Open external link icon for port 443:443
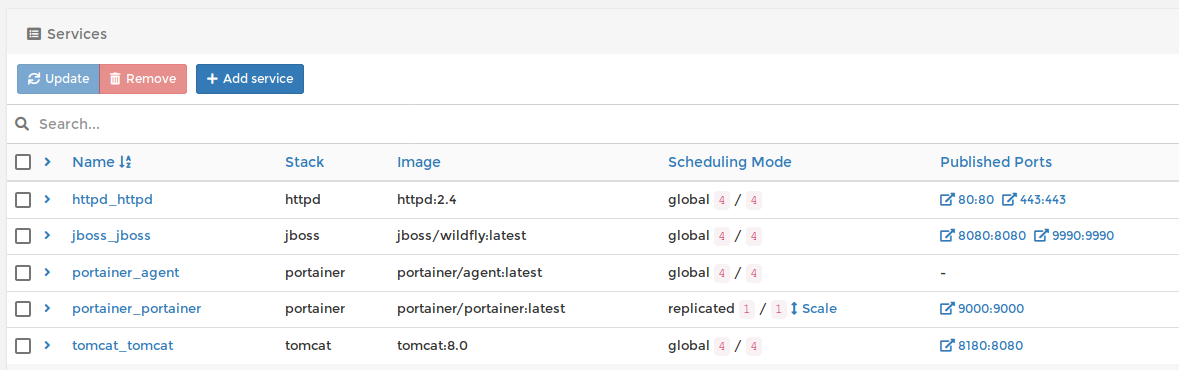Screen dimensions: 1179x370 point(1010,199)
